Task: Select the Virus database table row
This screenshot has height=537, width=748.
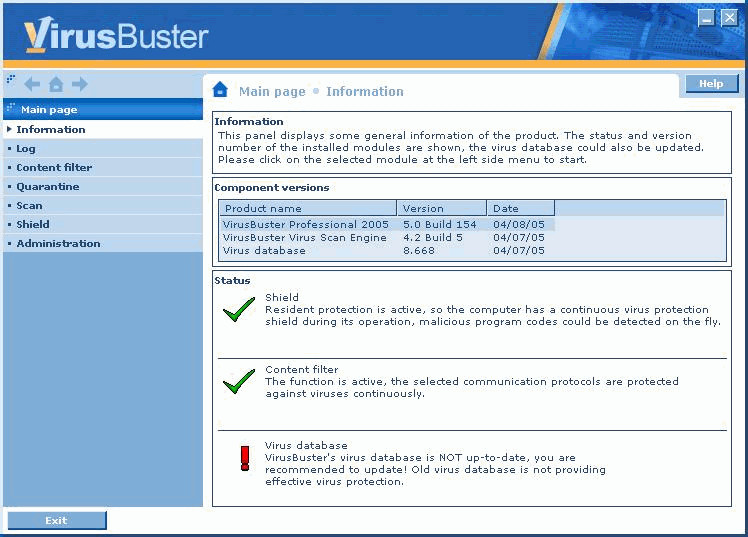Action: pos(387,250)
